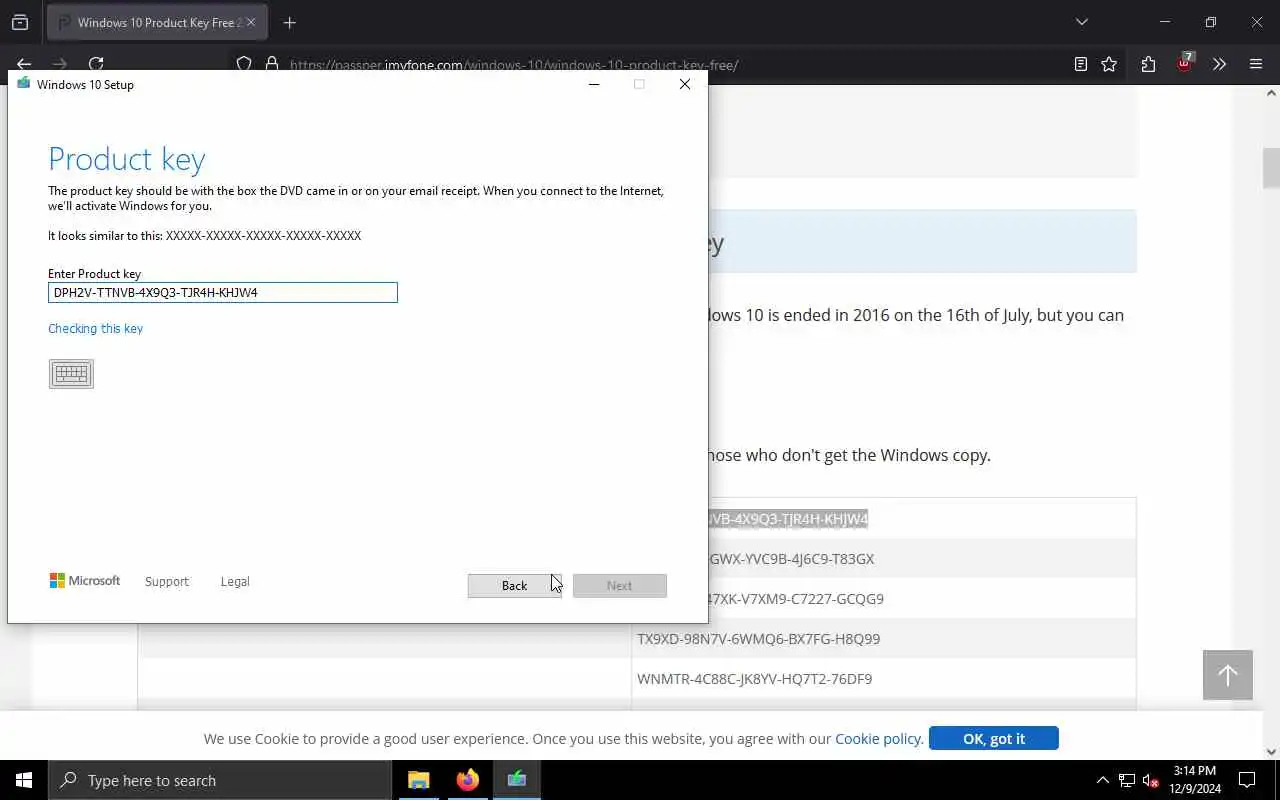Open a new Firefox tab
Viewport: 1280px width, 800px height.
coord(289,22)
